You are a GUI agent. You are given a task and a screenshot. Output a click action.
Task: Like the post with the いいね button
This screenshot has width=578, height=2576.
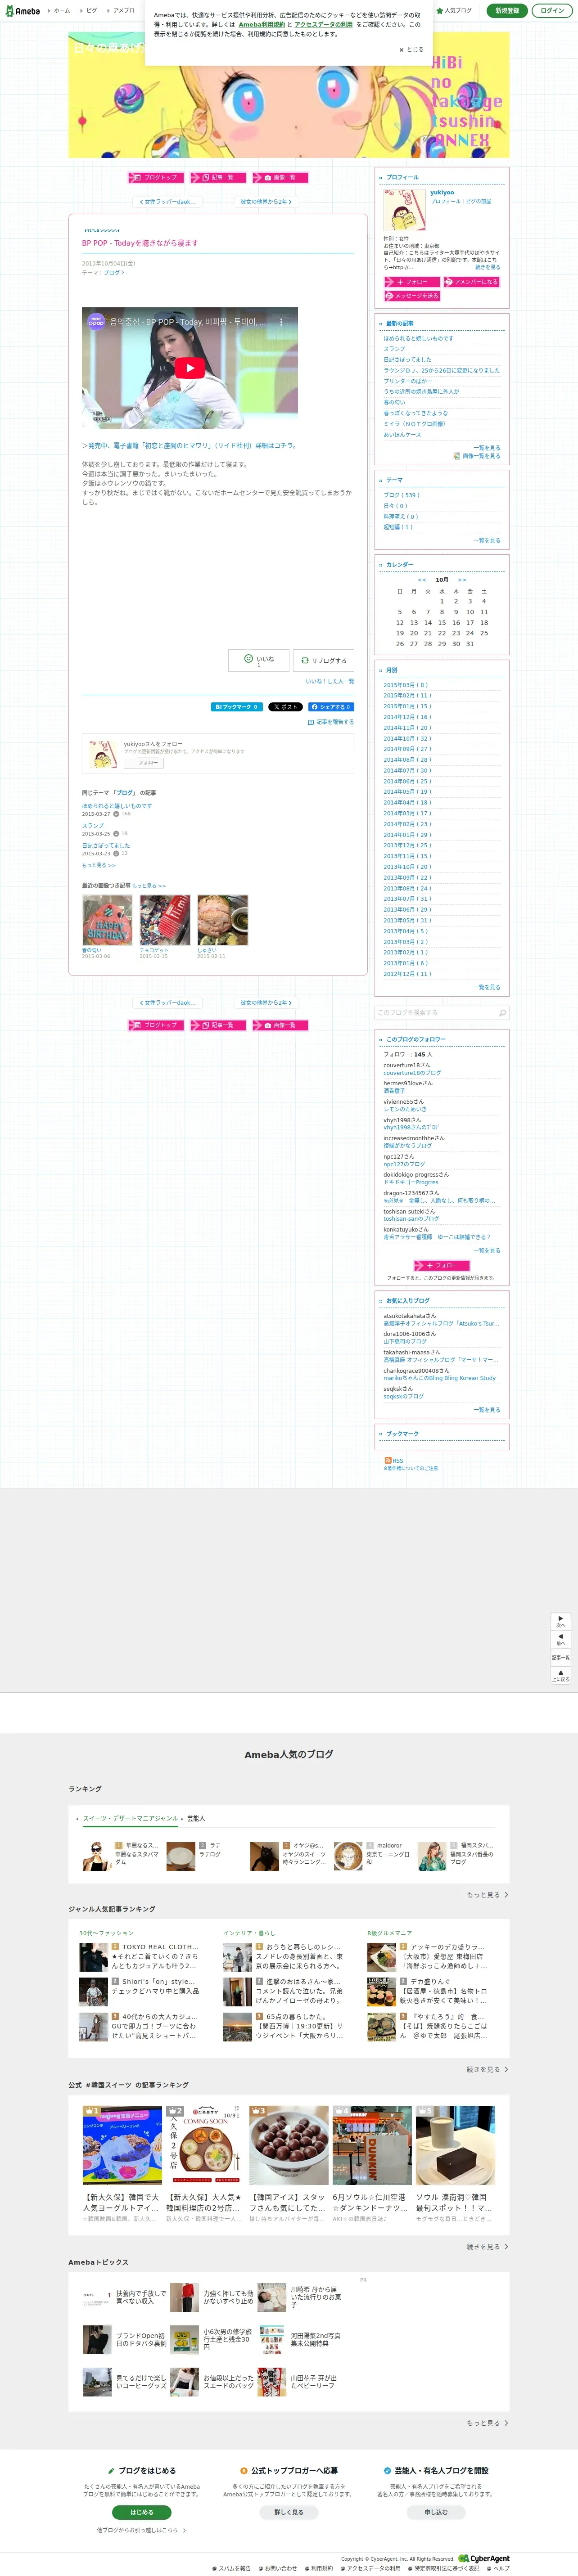(259, 660)
